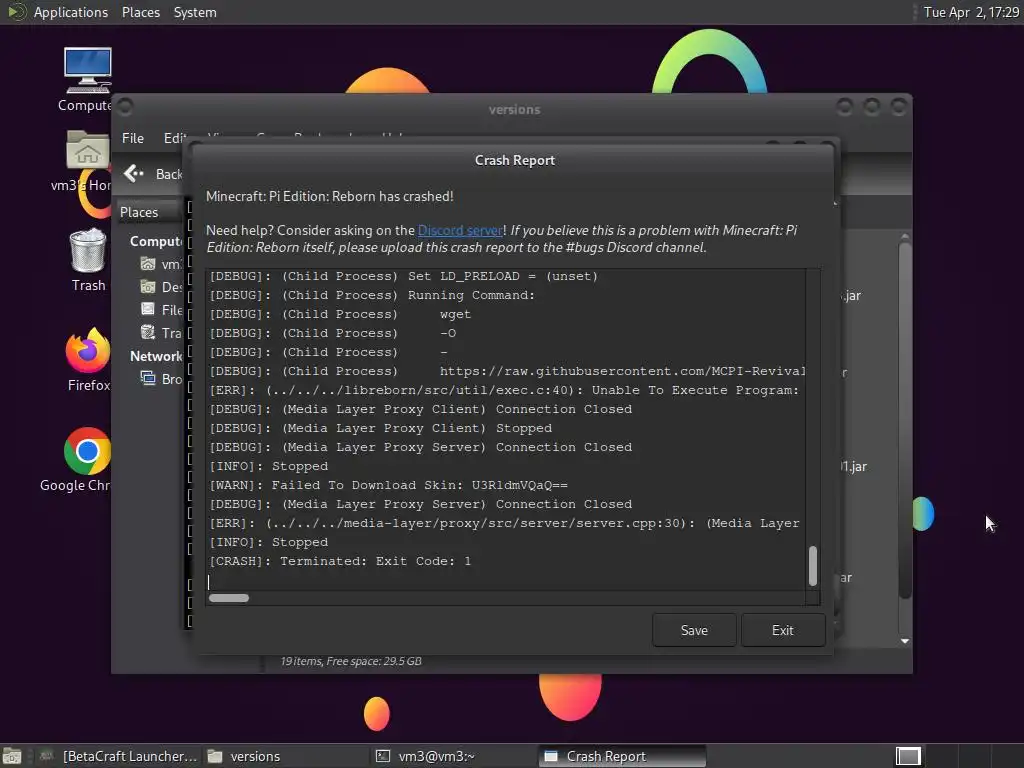Click show desktop icon in bottom panel
The height and width of the screenshot is (768, 1024).
(12, 757)
